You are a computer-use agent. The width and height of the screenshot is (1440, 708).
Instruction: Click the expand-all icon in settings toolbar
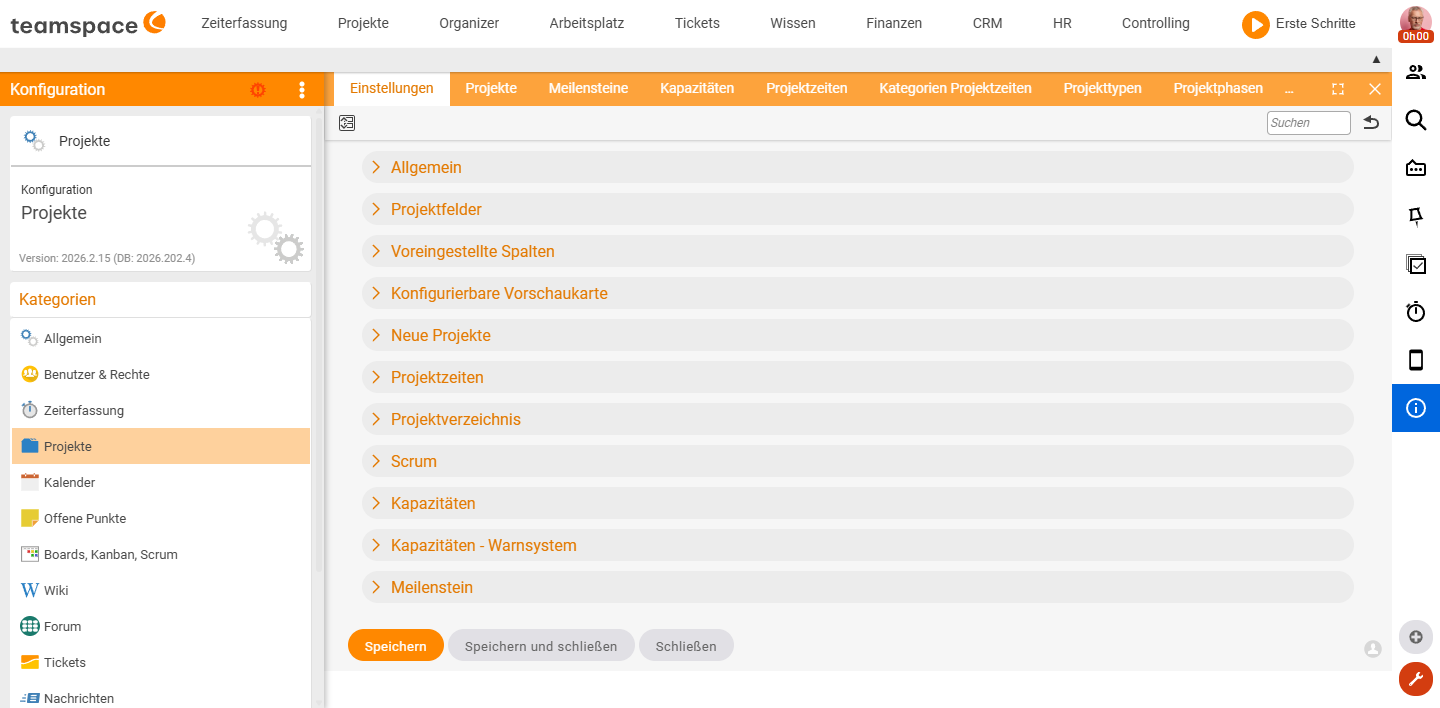pyautogui.click(x=347, y=123)
